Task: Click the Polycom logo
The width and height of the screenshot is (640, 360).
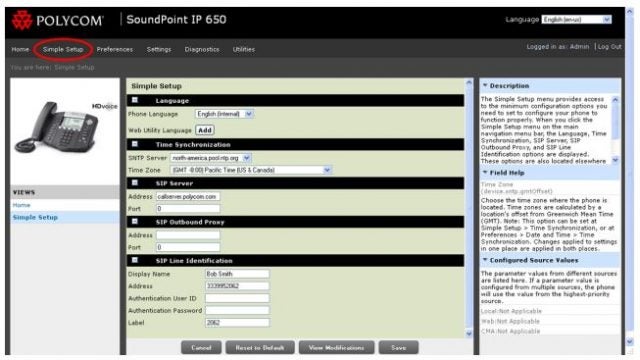Action: click(x=57, y=20)
